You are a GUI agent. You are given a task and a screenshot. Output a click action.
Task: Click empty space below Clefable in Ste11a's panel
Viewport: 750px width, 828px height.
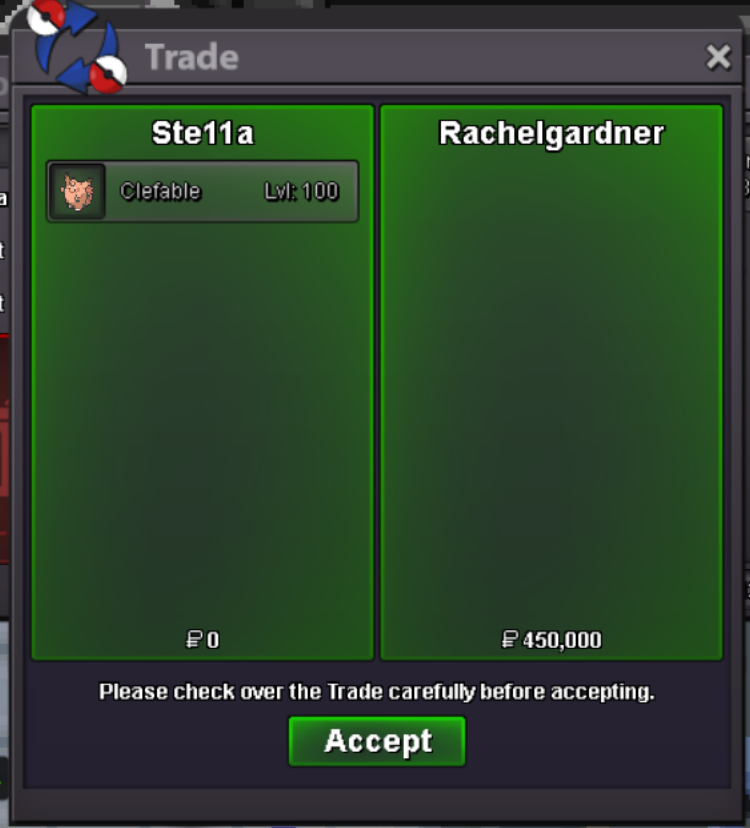pyautogui.click(x=203, y=422)
